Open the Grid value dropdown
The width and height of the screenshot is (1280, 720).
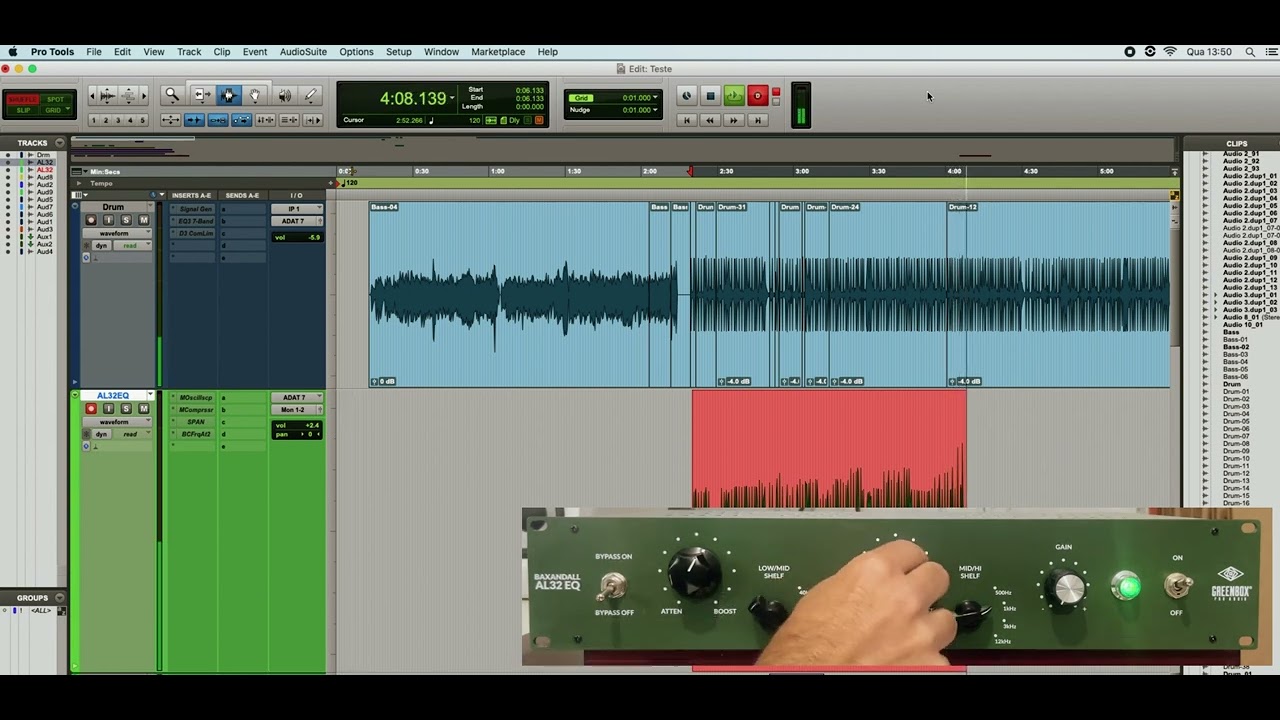click(x=655, y=98)
